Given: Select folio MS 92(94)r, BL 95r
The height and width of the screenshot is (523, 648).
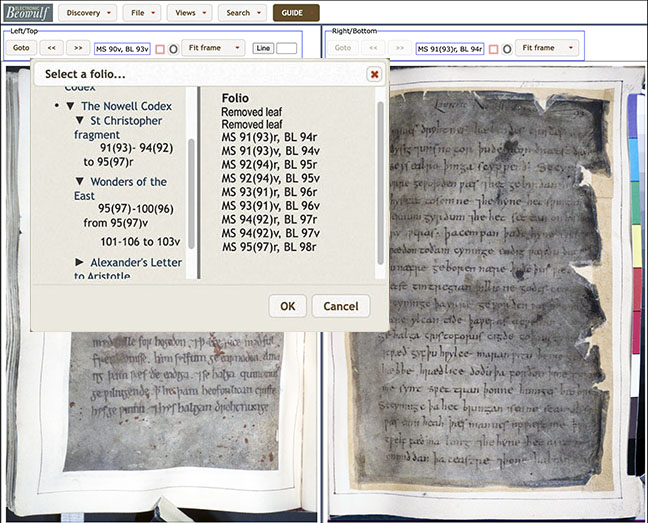Looking at the screenshot, I should click(x=269, y=164).
